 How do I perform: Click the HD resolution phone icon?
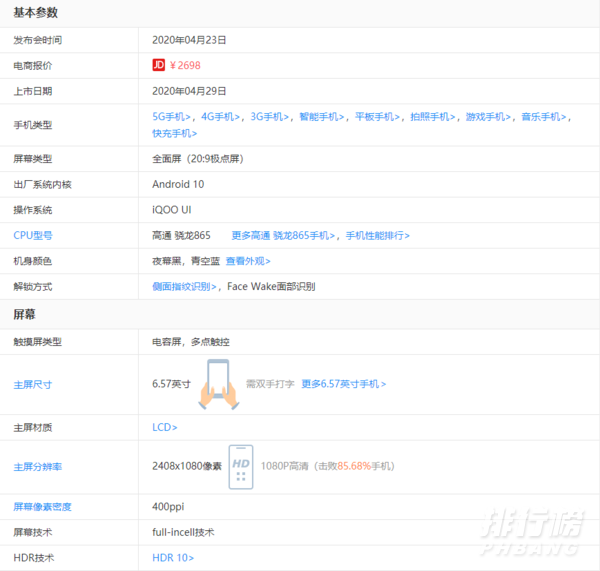click(x=241, y=467)
